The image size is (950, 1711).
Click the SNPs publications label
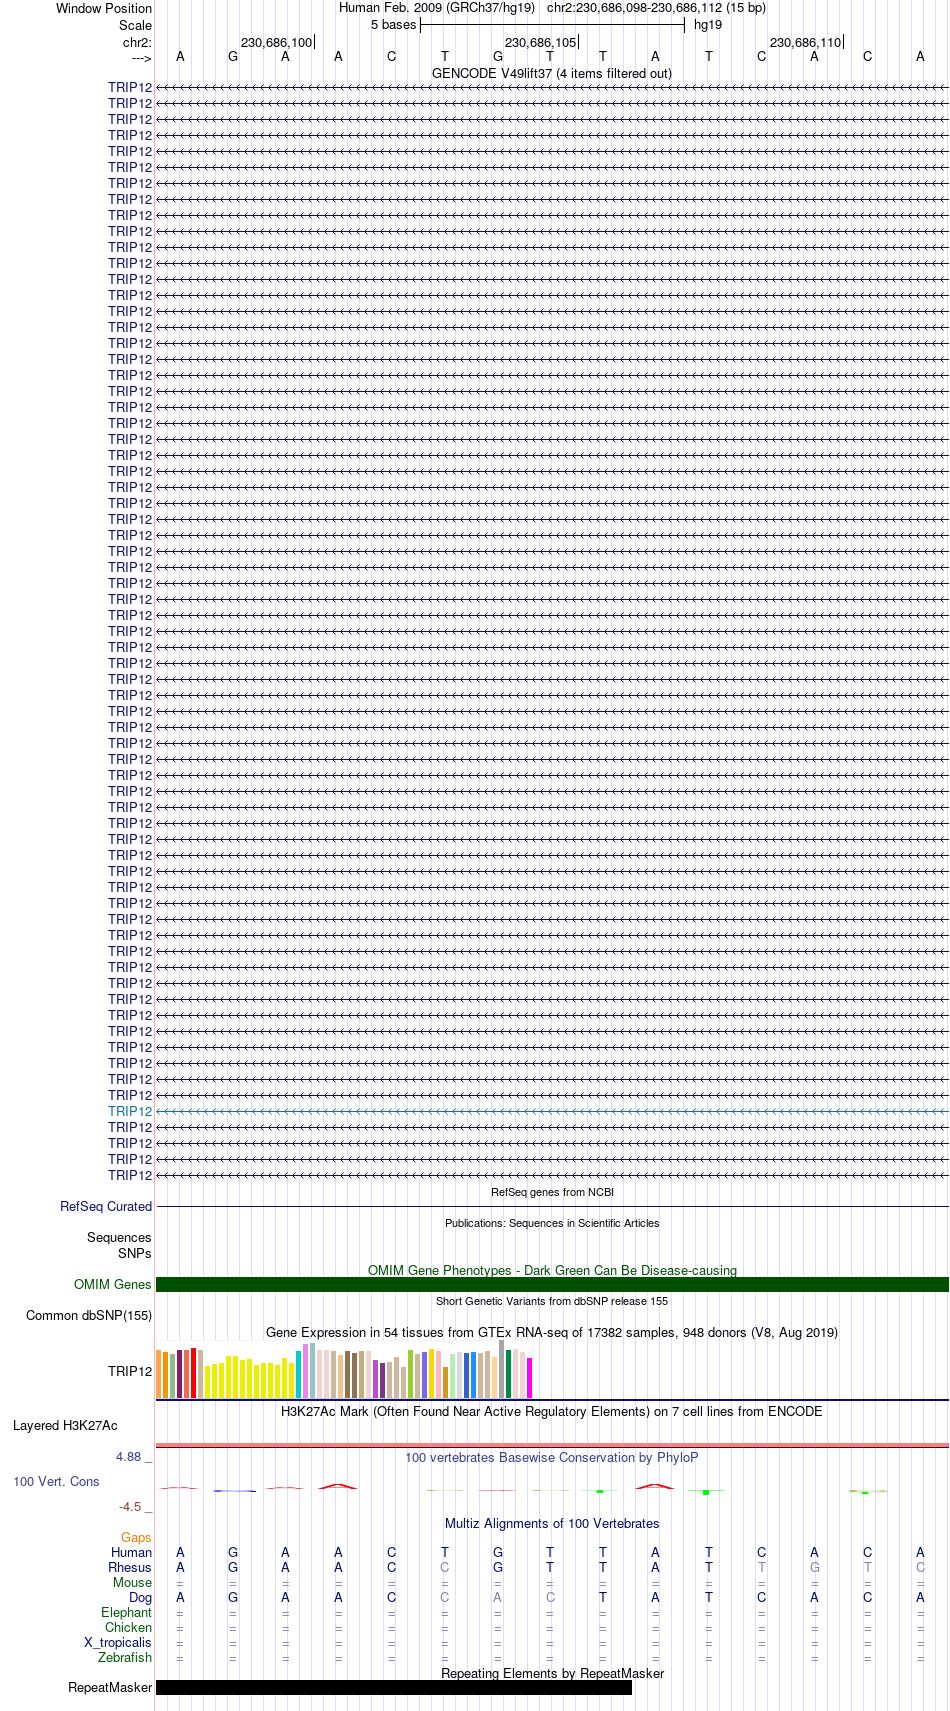135,1253
